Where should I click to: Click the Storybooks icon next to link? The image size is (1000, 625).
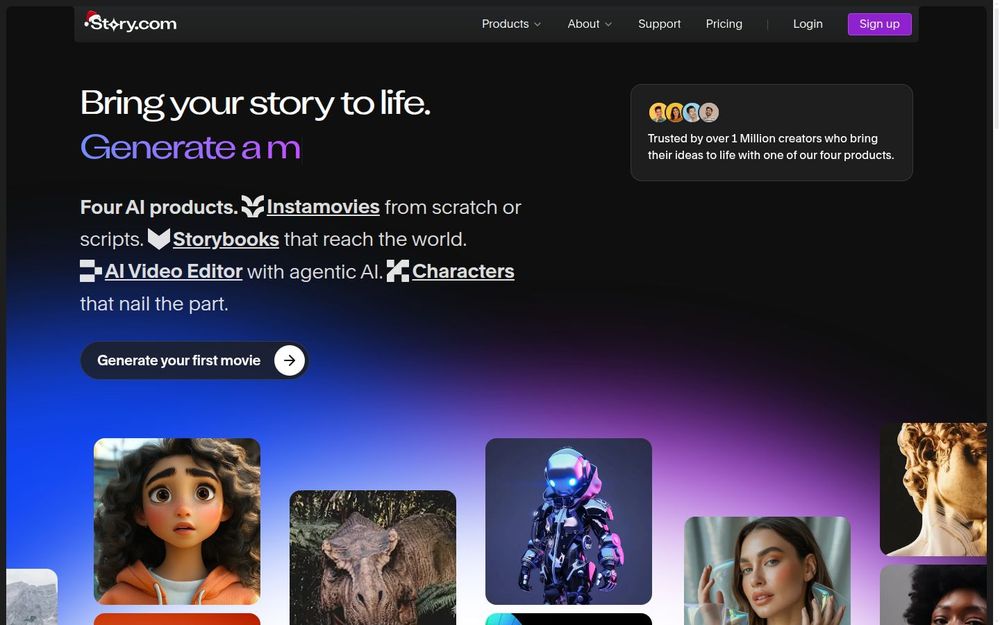pyautogui.click(x=159, y=239)
